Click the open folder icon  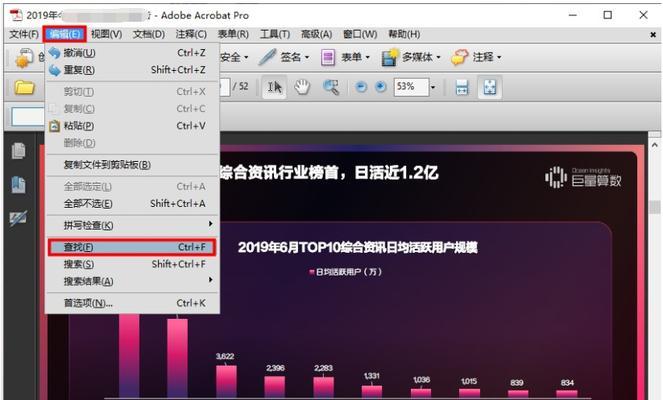(x=25, y=88)
